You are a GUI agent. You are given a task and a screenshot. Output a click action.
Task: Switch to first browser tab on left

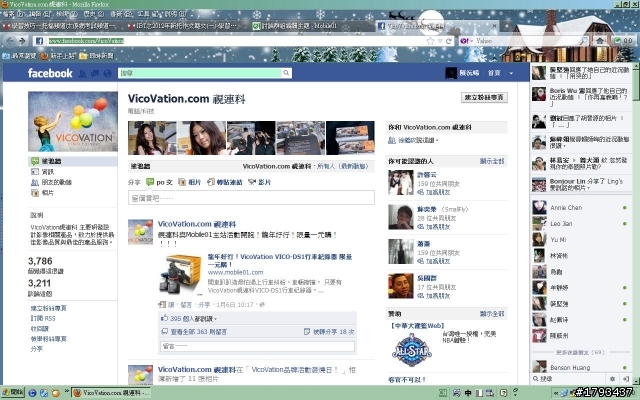pyautogui.click(x=60, y=26)
